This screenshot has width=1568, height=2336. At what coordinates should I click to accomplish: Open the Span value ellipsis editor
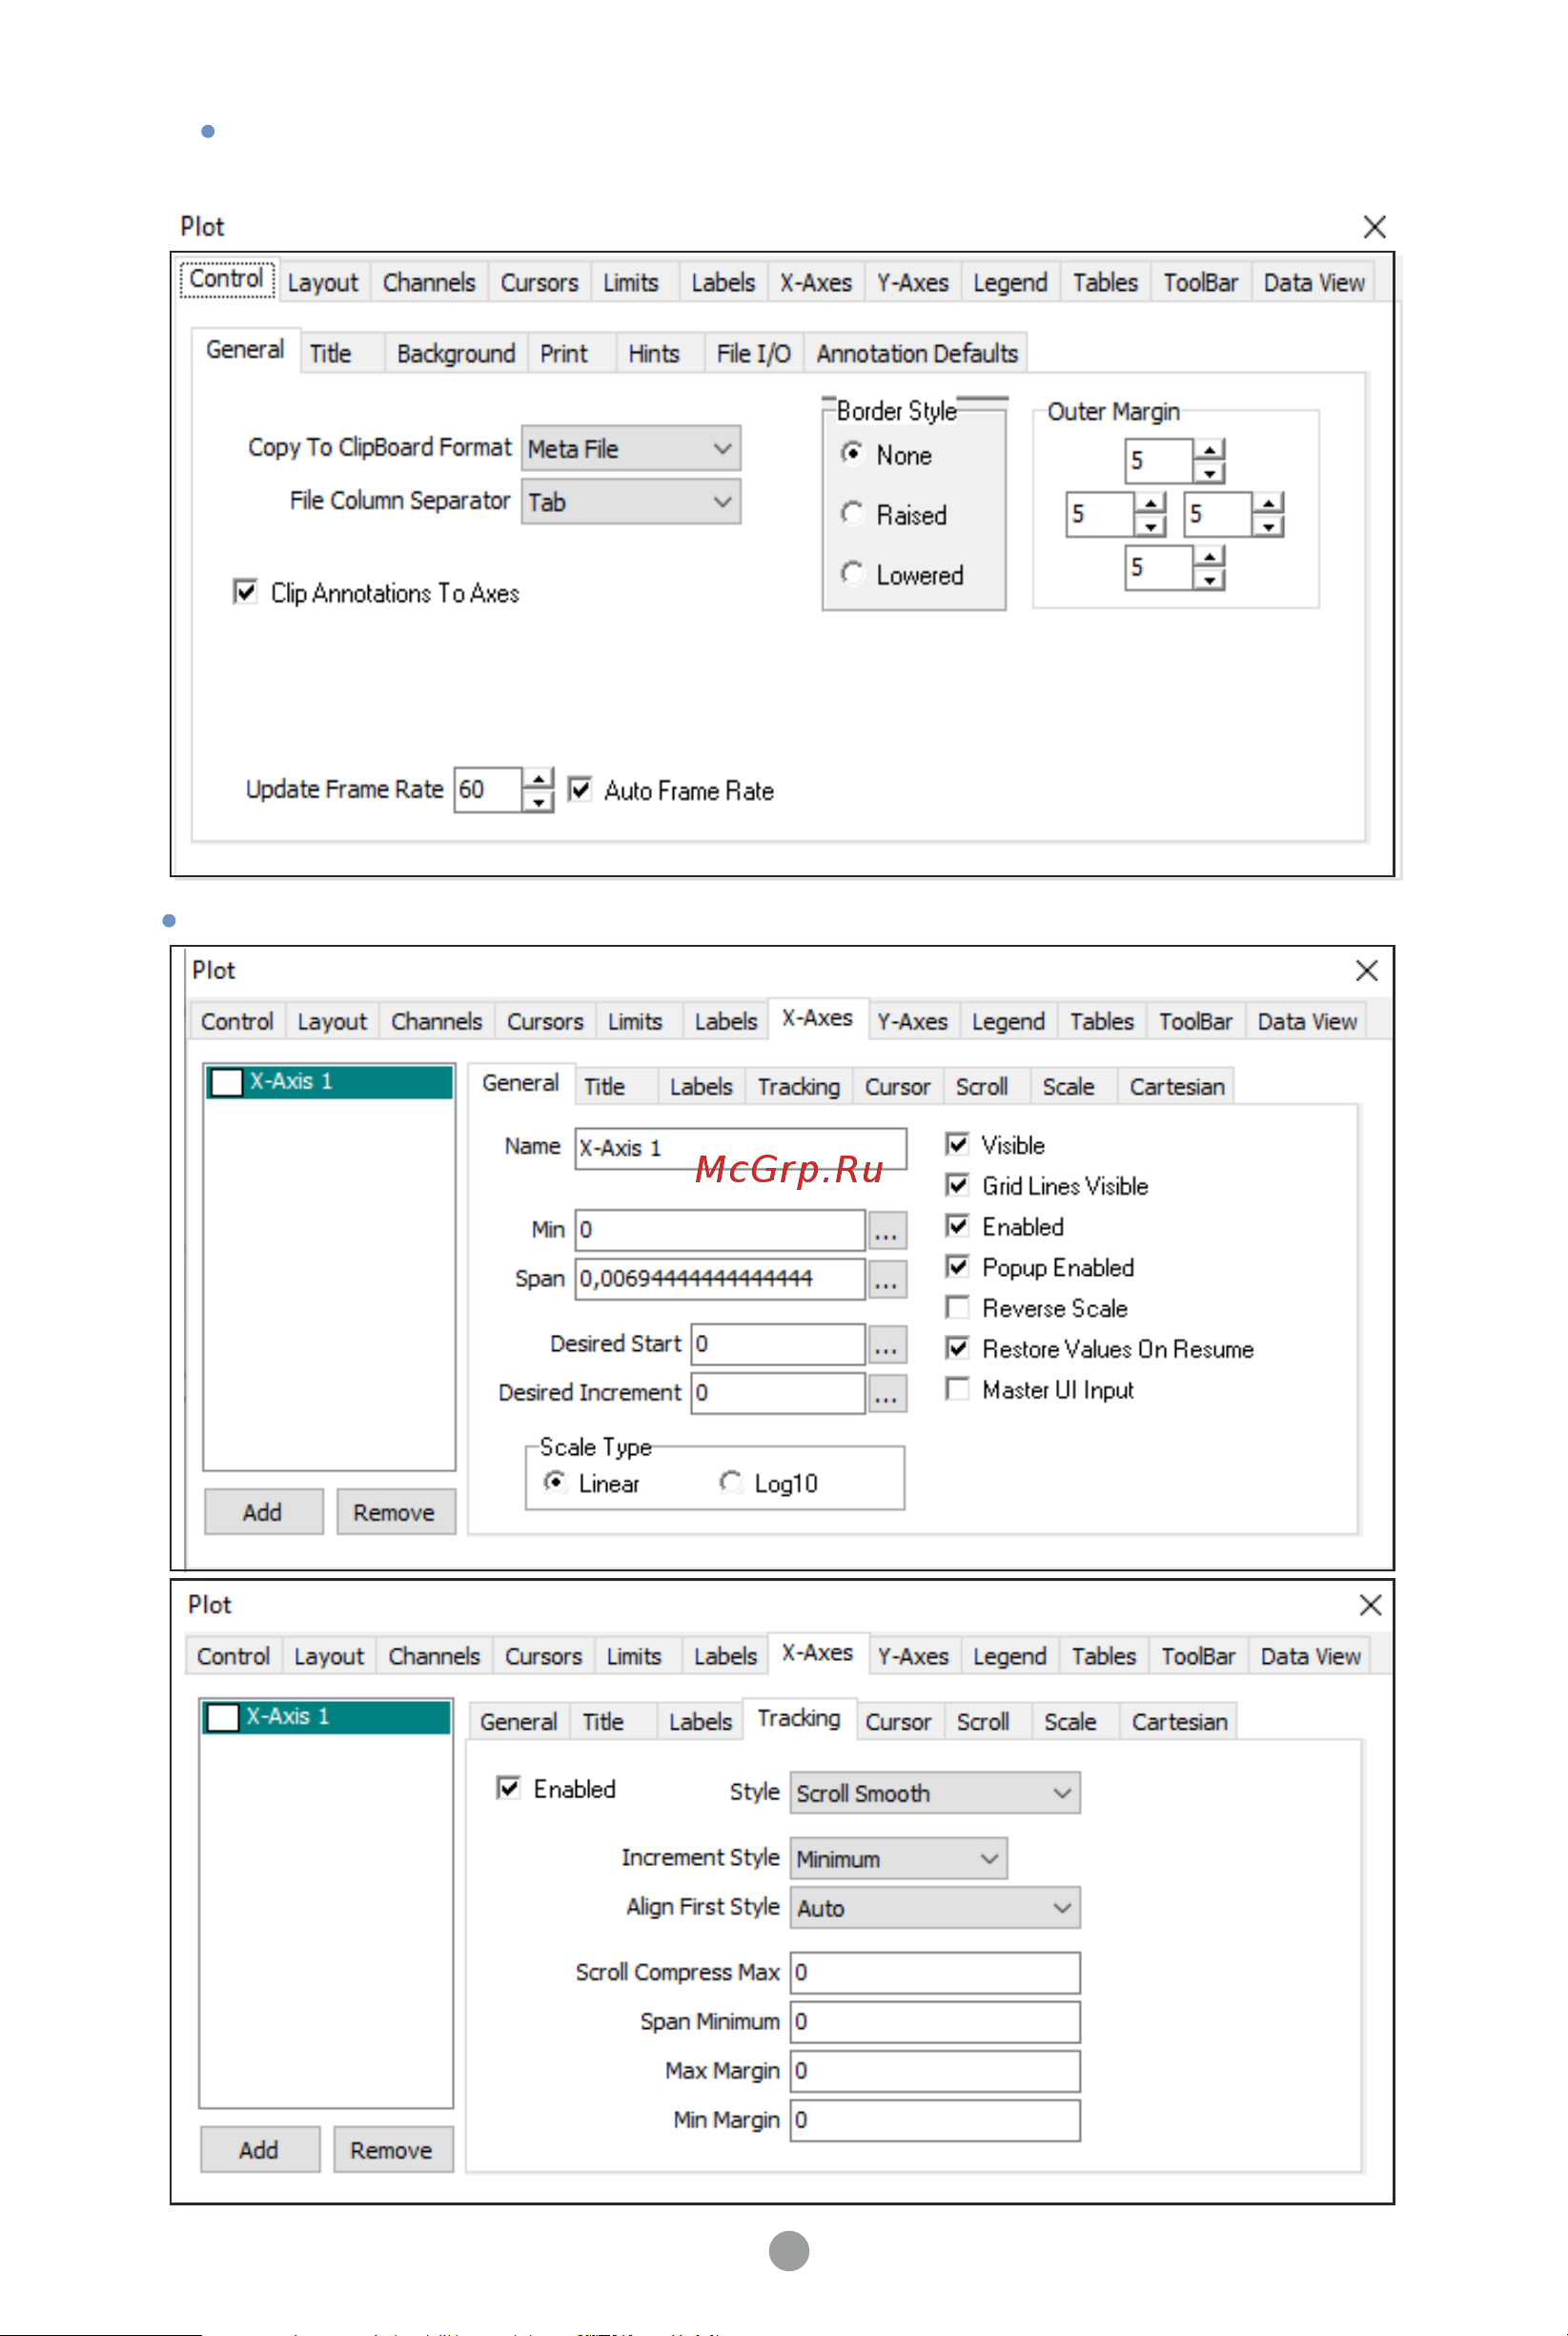click(886, 1279)
